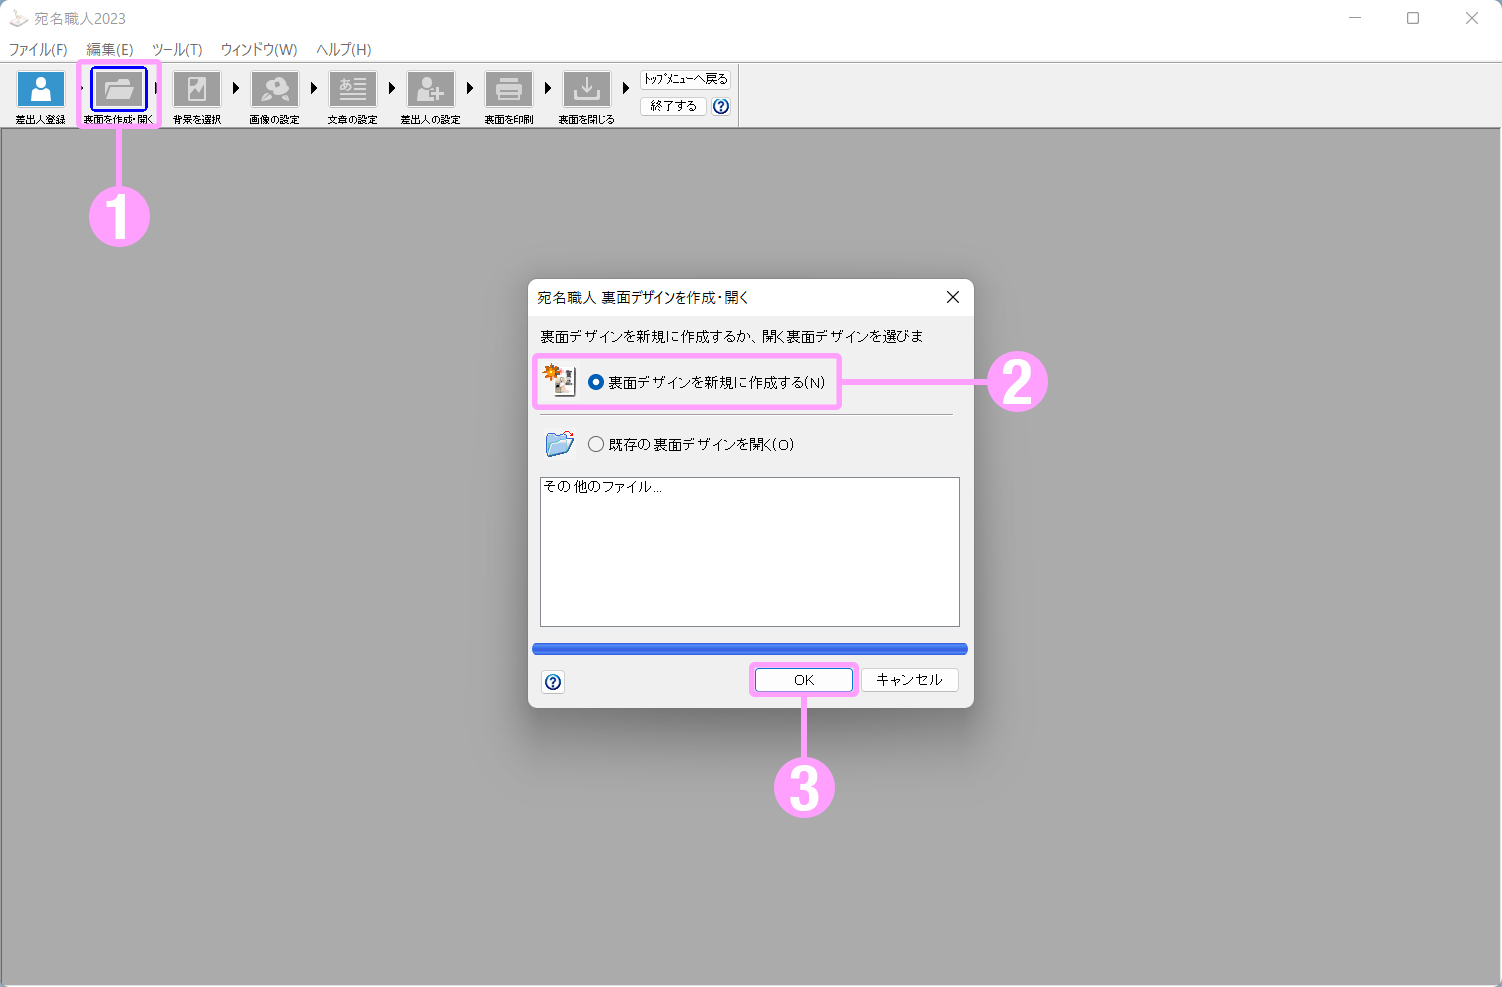Choose その他のファイル... in the file list
The height and width of the screenshot is (987, 1502).
(x=602, y=487)
